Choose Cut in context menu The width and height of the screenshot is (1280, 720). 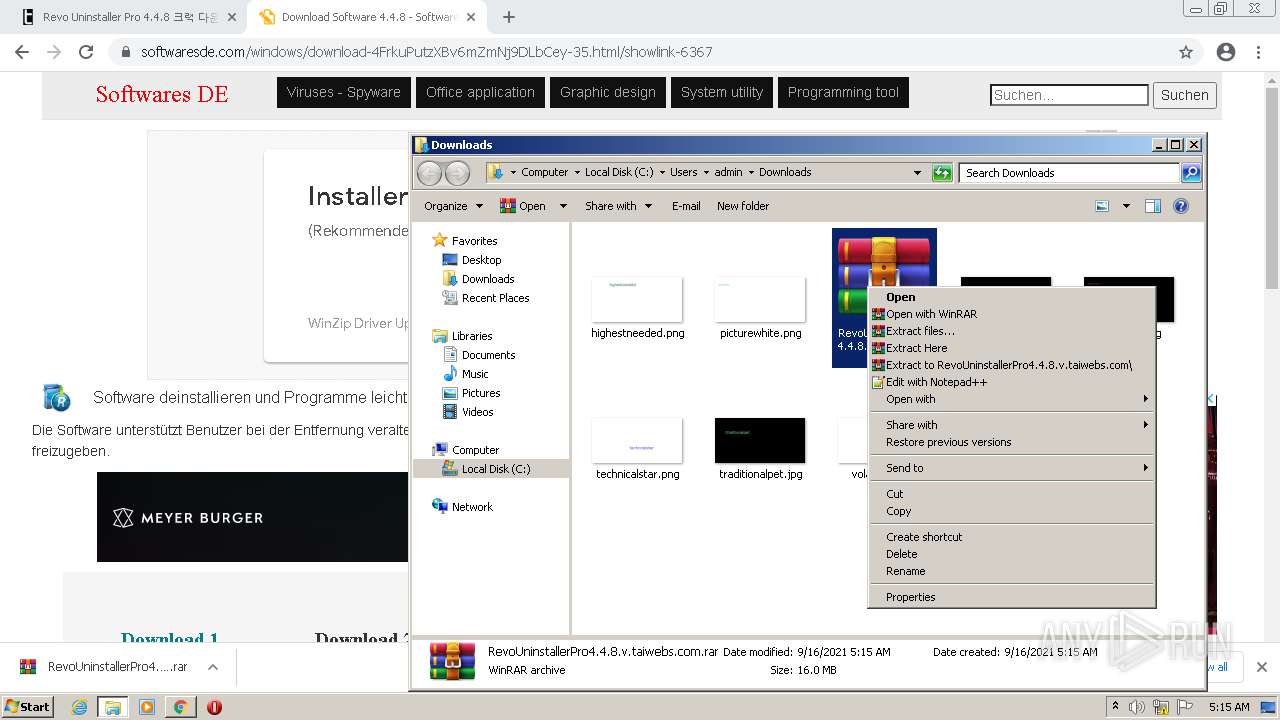click(1011, 494)
